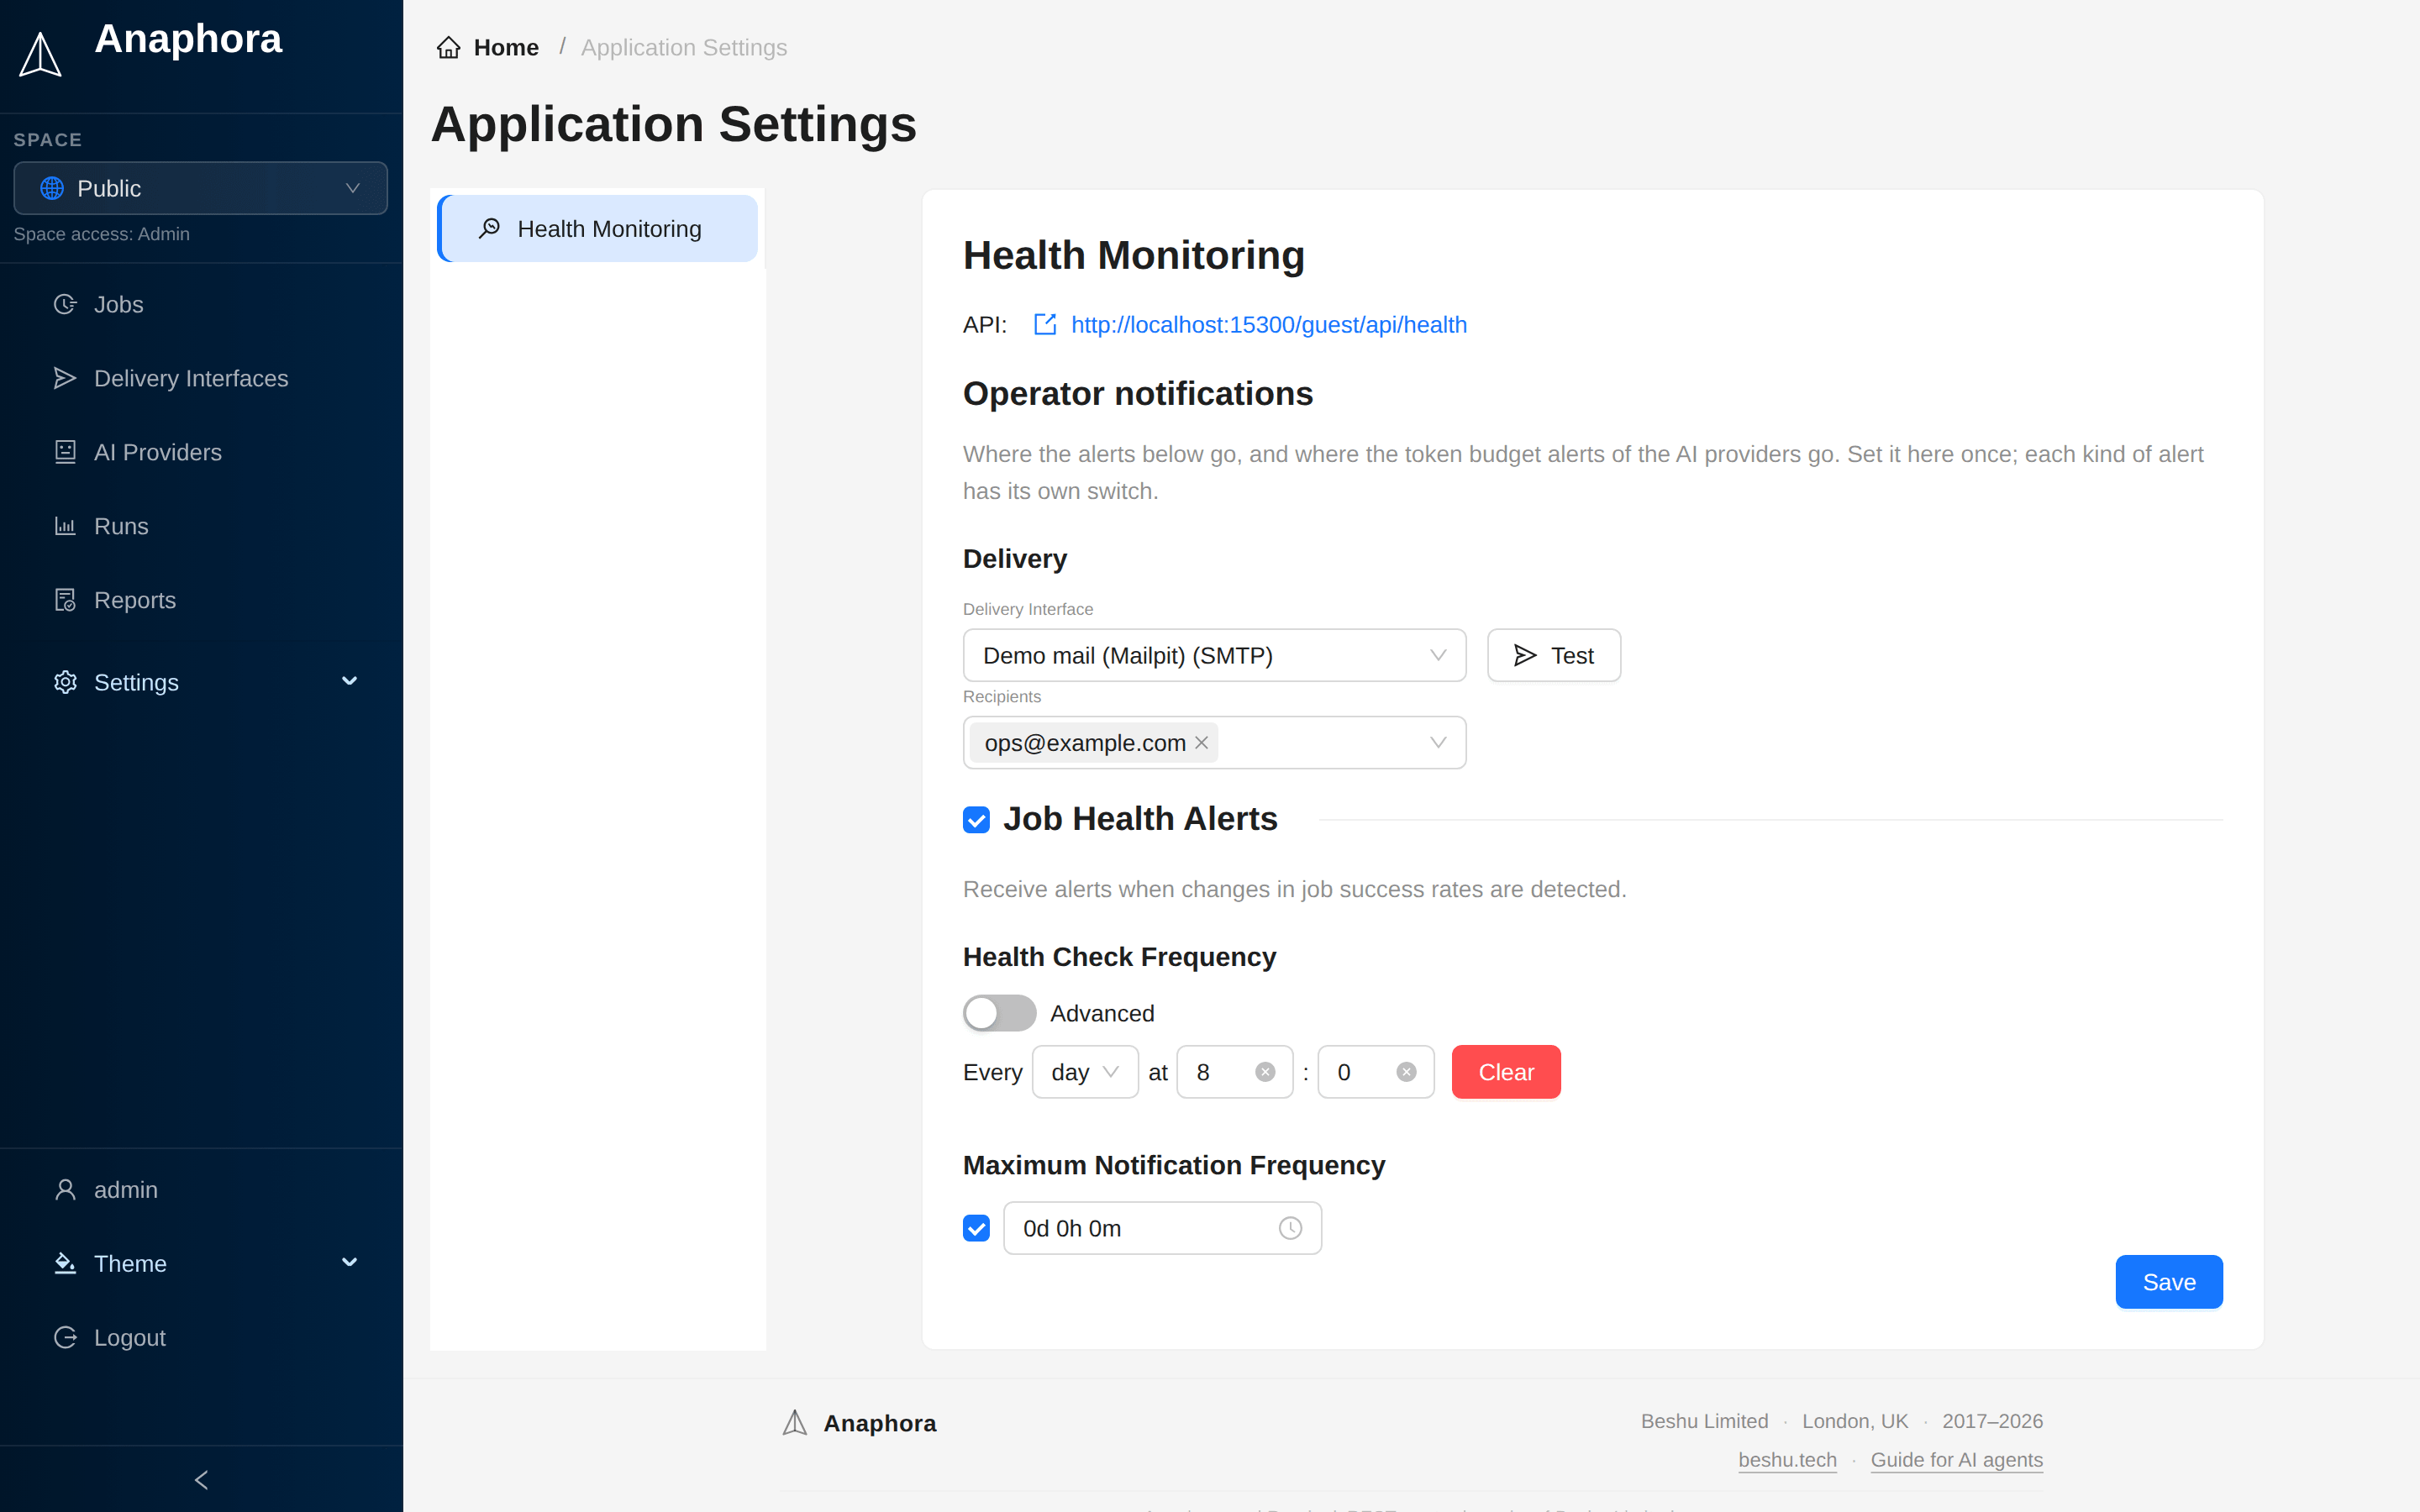Remove ops@example.com recipient tag
The image size is (2420, 1512).
[1202, 743]
